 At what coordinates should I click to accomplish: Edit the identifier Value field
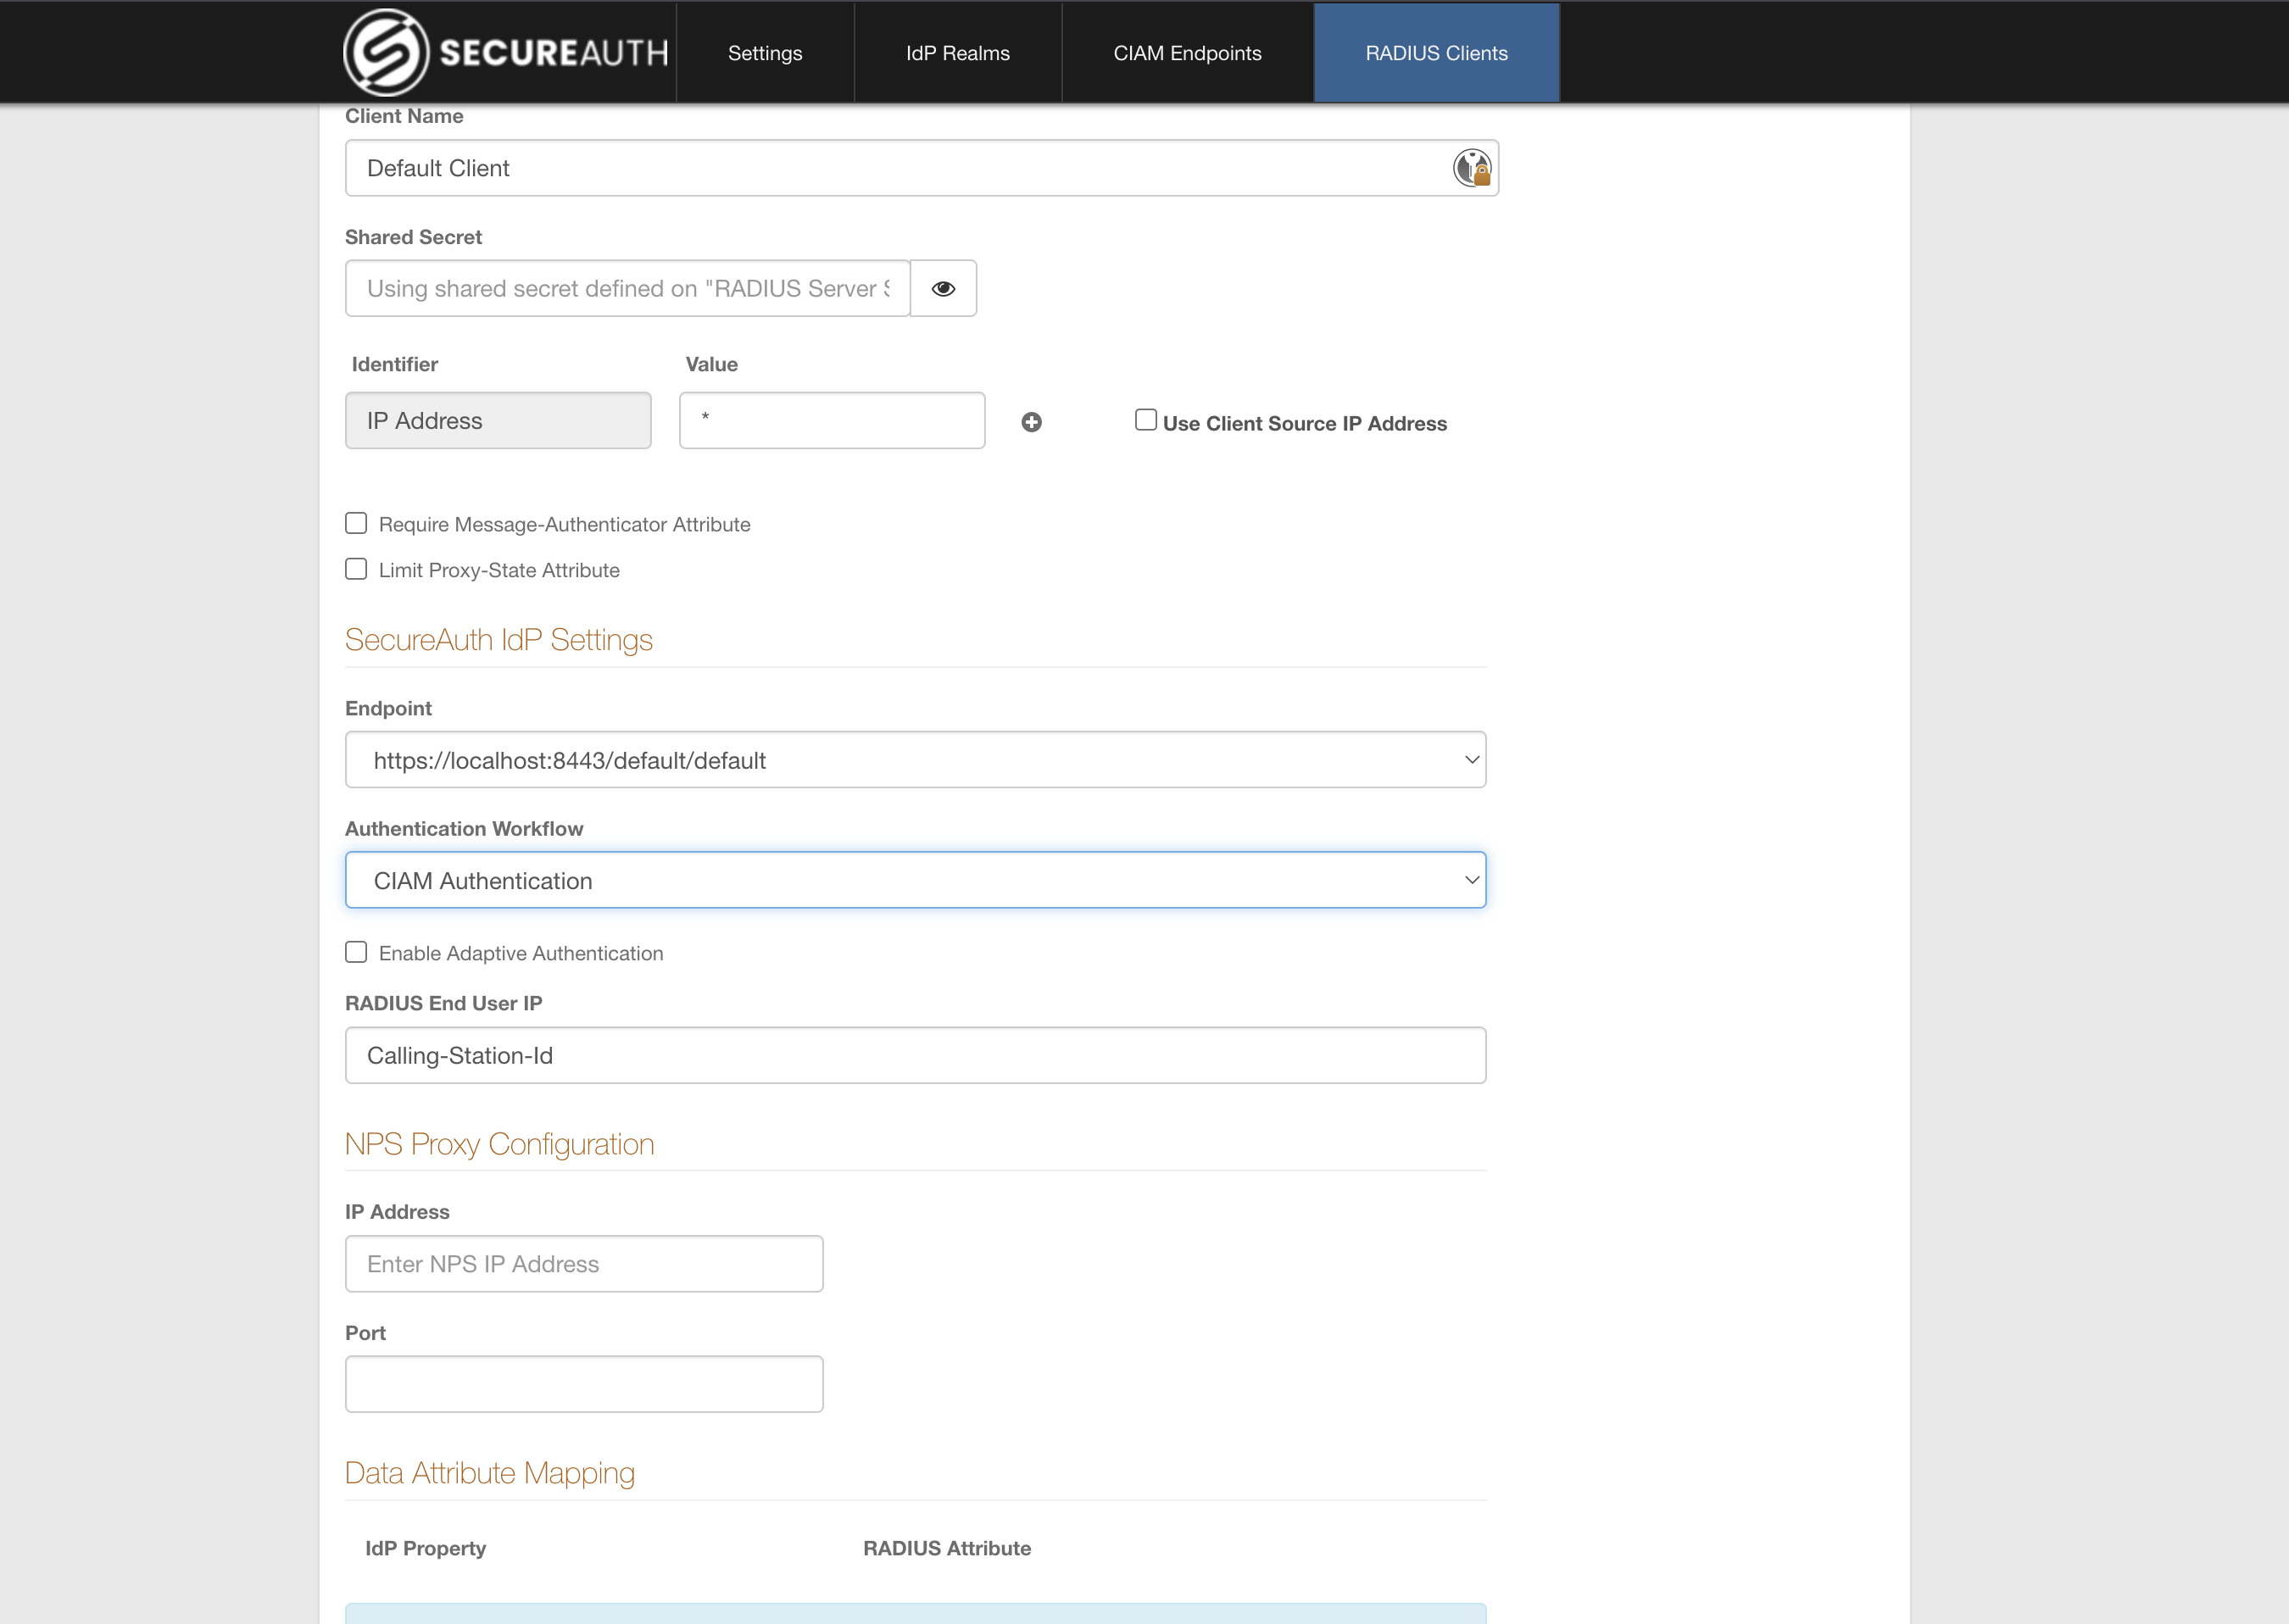coord(832,421)
